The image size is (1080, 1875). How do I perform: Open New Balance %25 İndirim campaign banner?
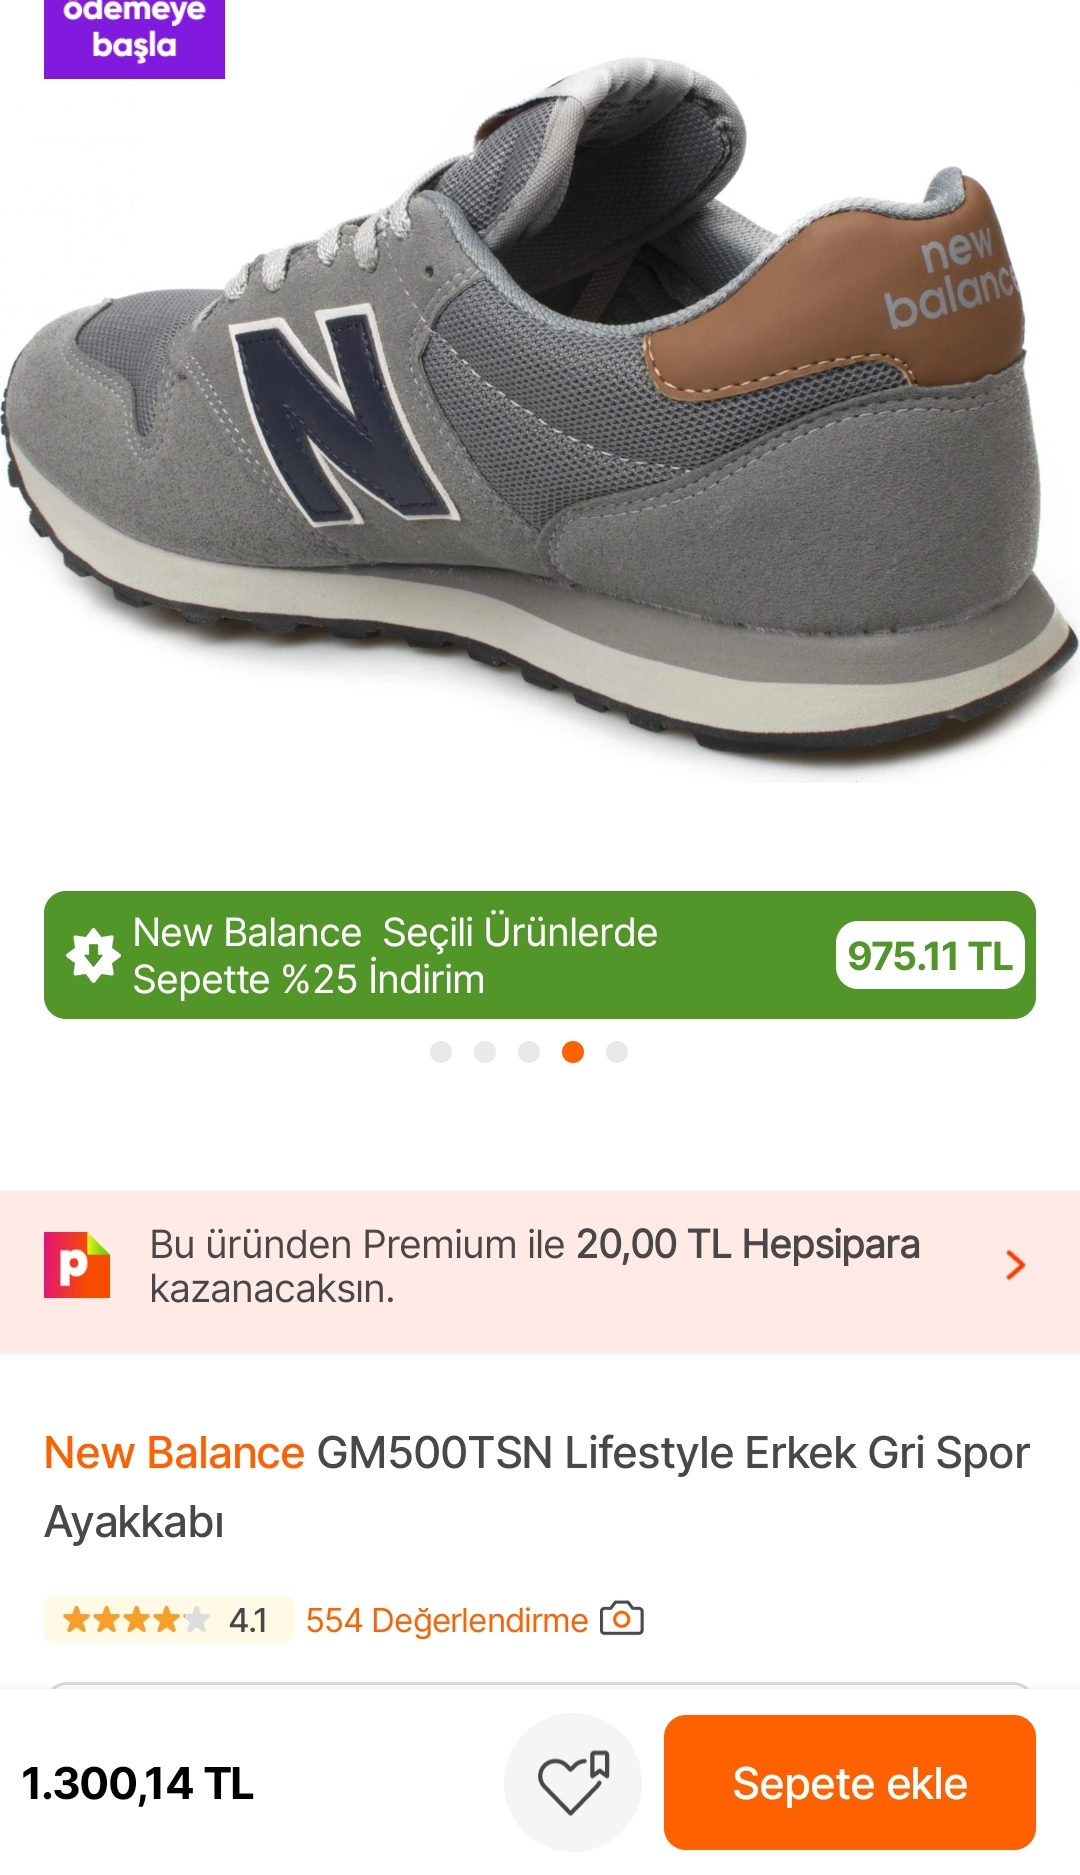coord(540,955)
